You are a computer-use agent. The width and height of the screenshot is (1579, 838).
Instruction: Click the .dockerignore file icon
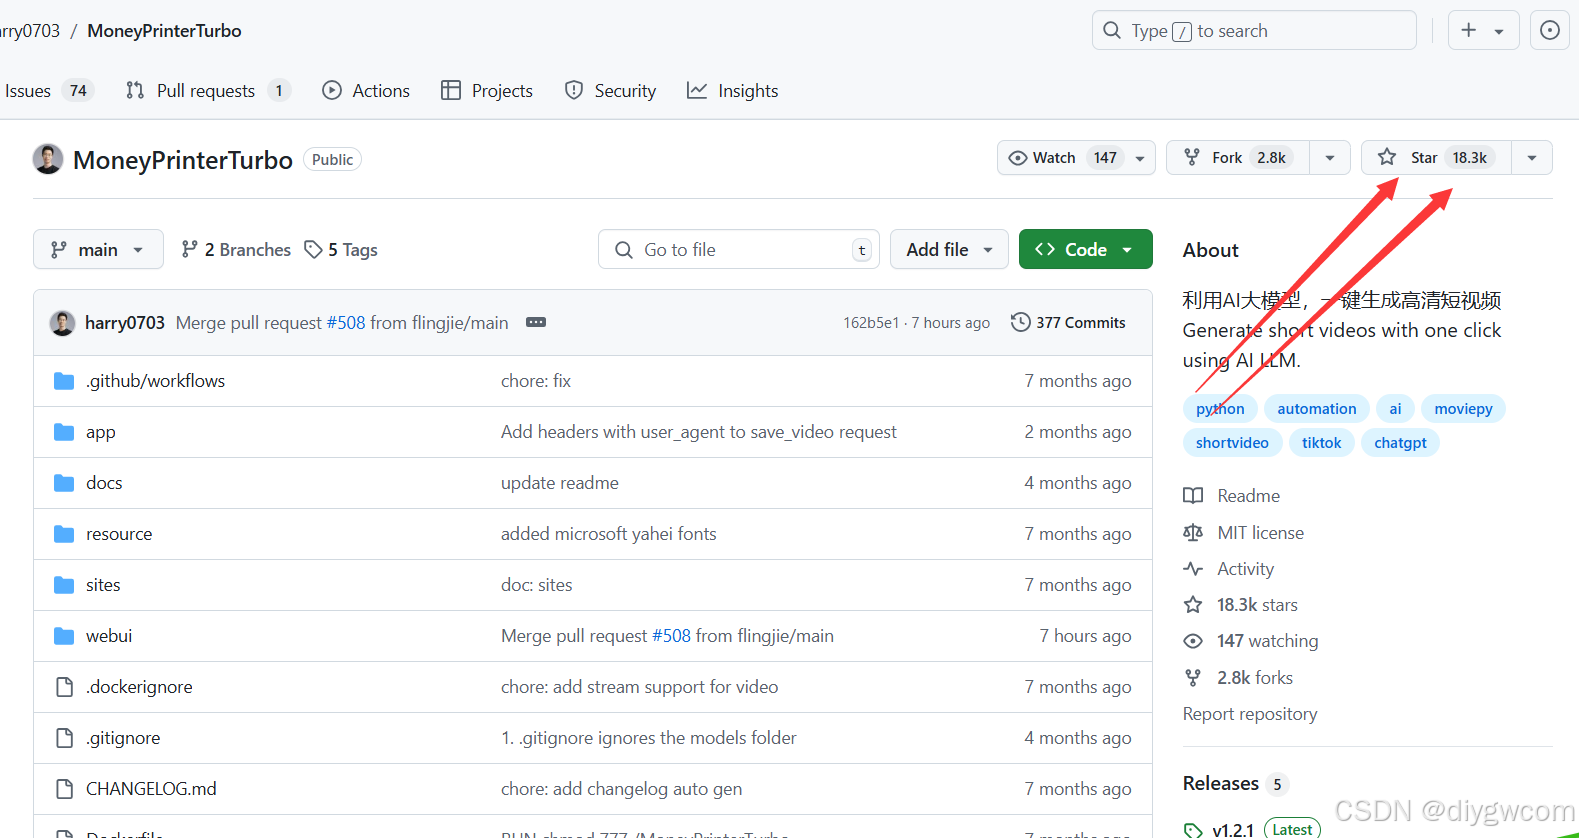tap(64, 687)
